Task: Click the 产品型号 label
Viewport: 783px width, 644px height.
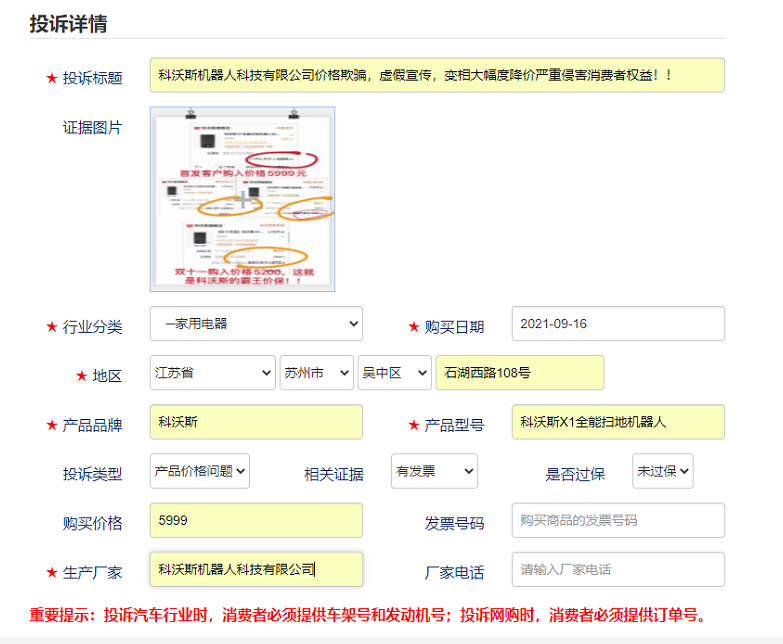Action: pos(454,425)
